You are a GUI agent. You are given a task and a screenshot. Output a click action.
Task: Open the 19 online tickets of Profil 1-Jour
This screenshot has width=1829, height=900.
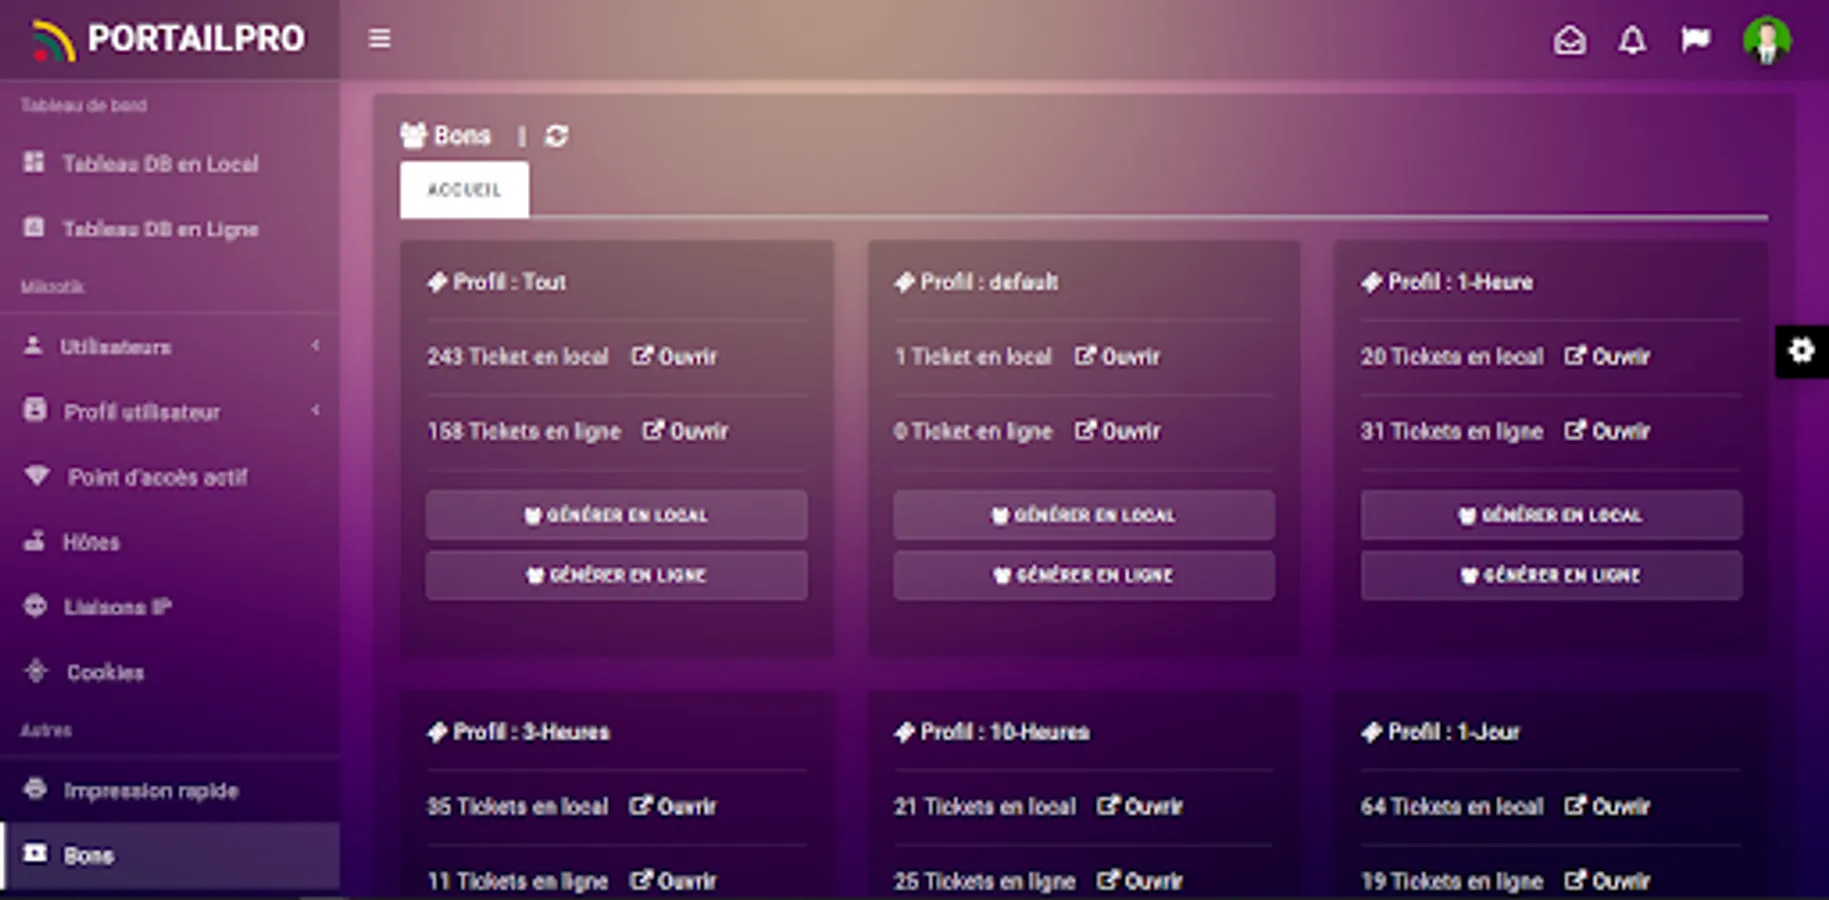1608,881
